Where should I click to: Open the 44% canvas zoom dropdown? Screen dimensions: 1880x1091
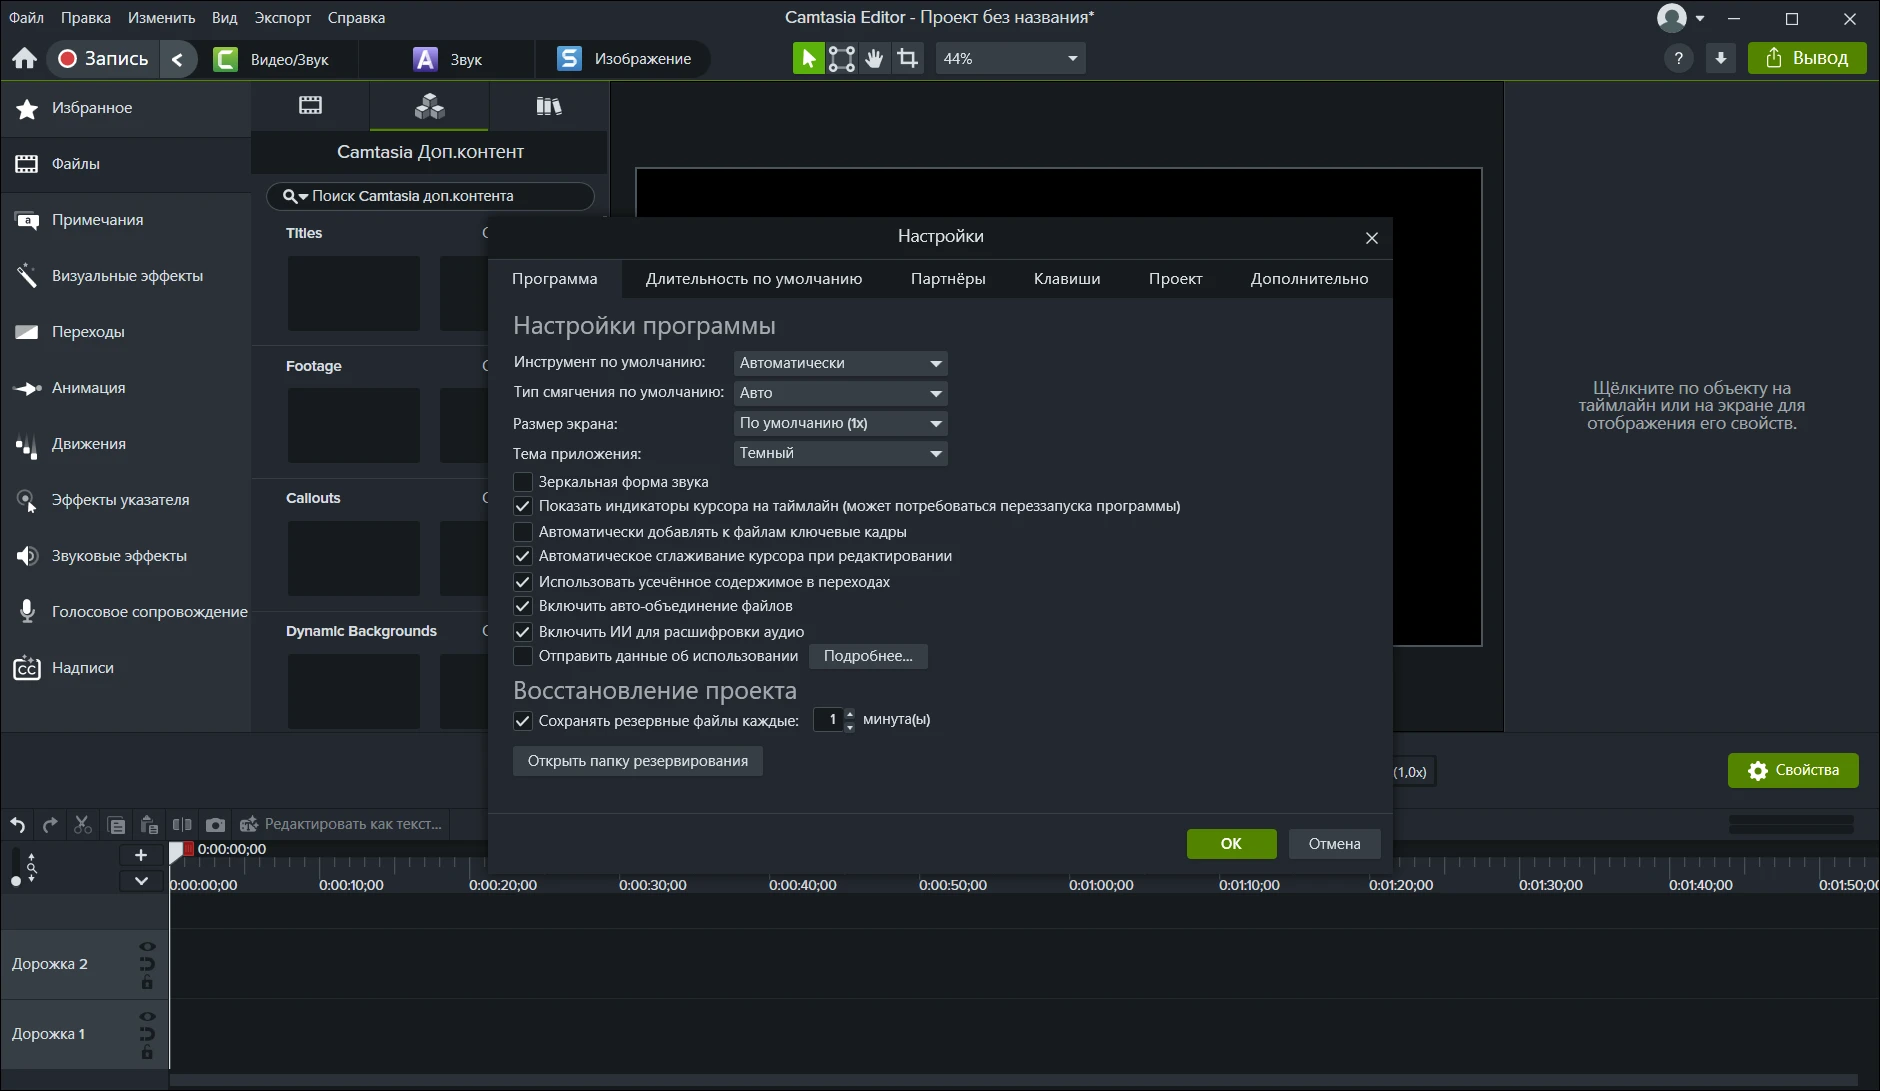coord(1010,59)
